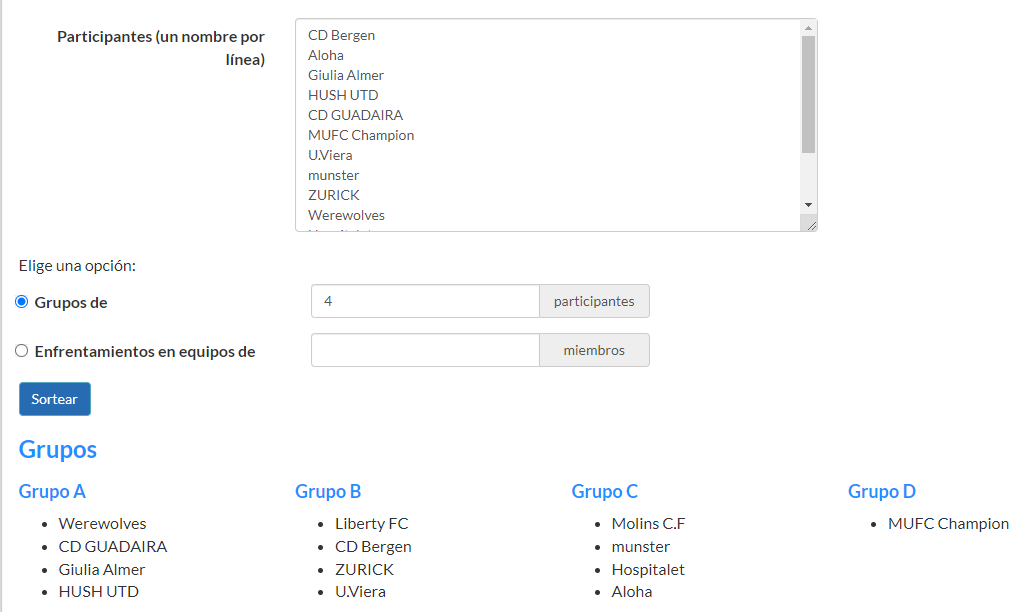This screenshot has height=612, width=1024.
Task: Grab the participants list scrollbar thumb
Action: [x=808, y=94]
